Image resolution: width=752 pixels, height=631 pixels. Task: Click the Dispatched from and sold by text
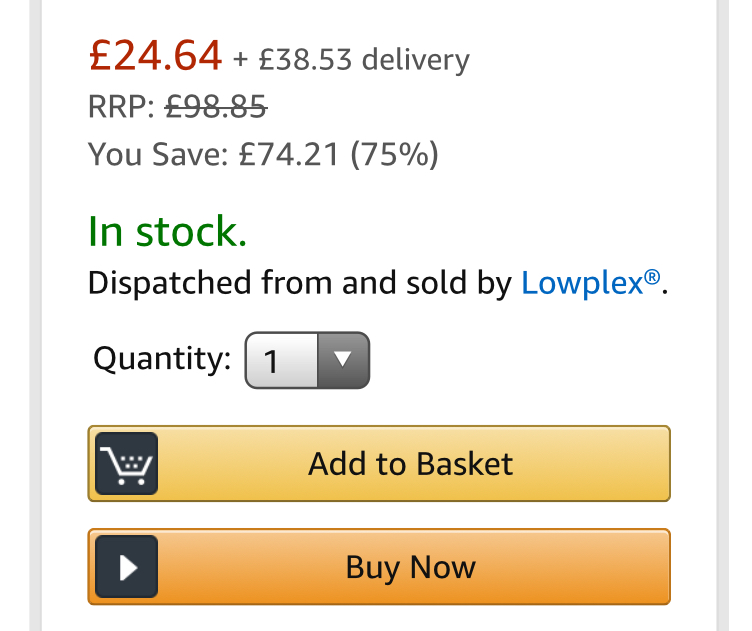(x=300, y=283)
